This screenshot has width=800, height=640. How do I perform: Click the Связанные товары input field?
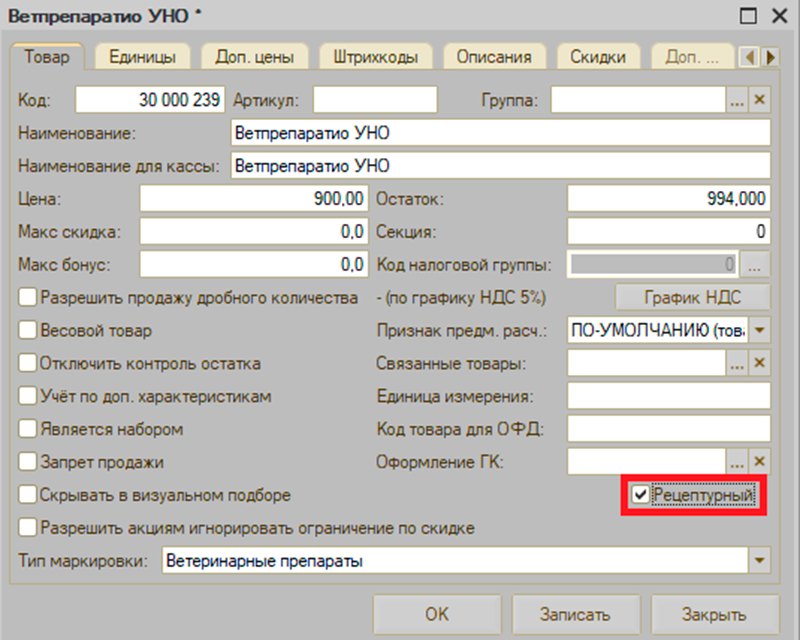646,363
